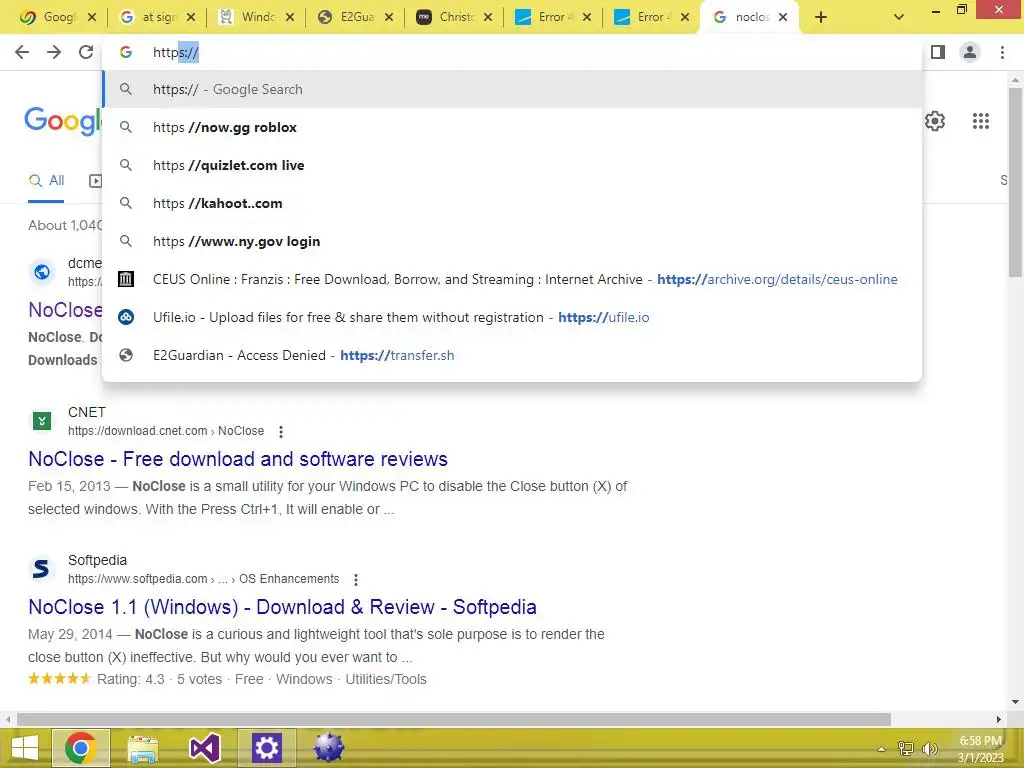Expand the tab search dropdown arrow
This screenshot has height=768, width=1024.
pyautogui.click(x=899, y=17)
